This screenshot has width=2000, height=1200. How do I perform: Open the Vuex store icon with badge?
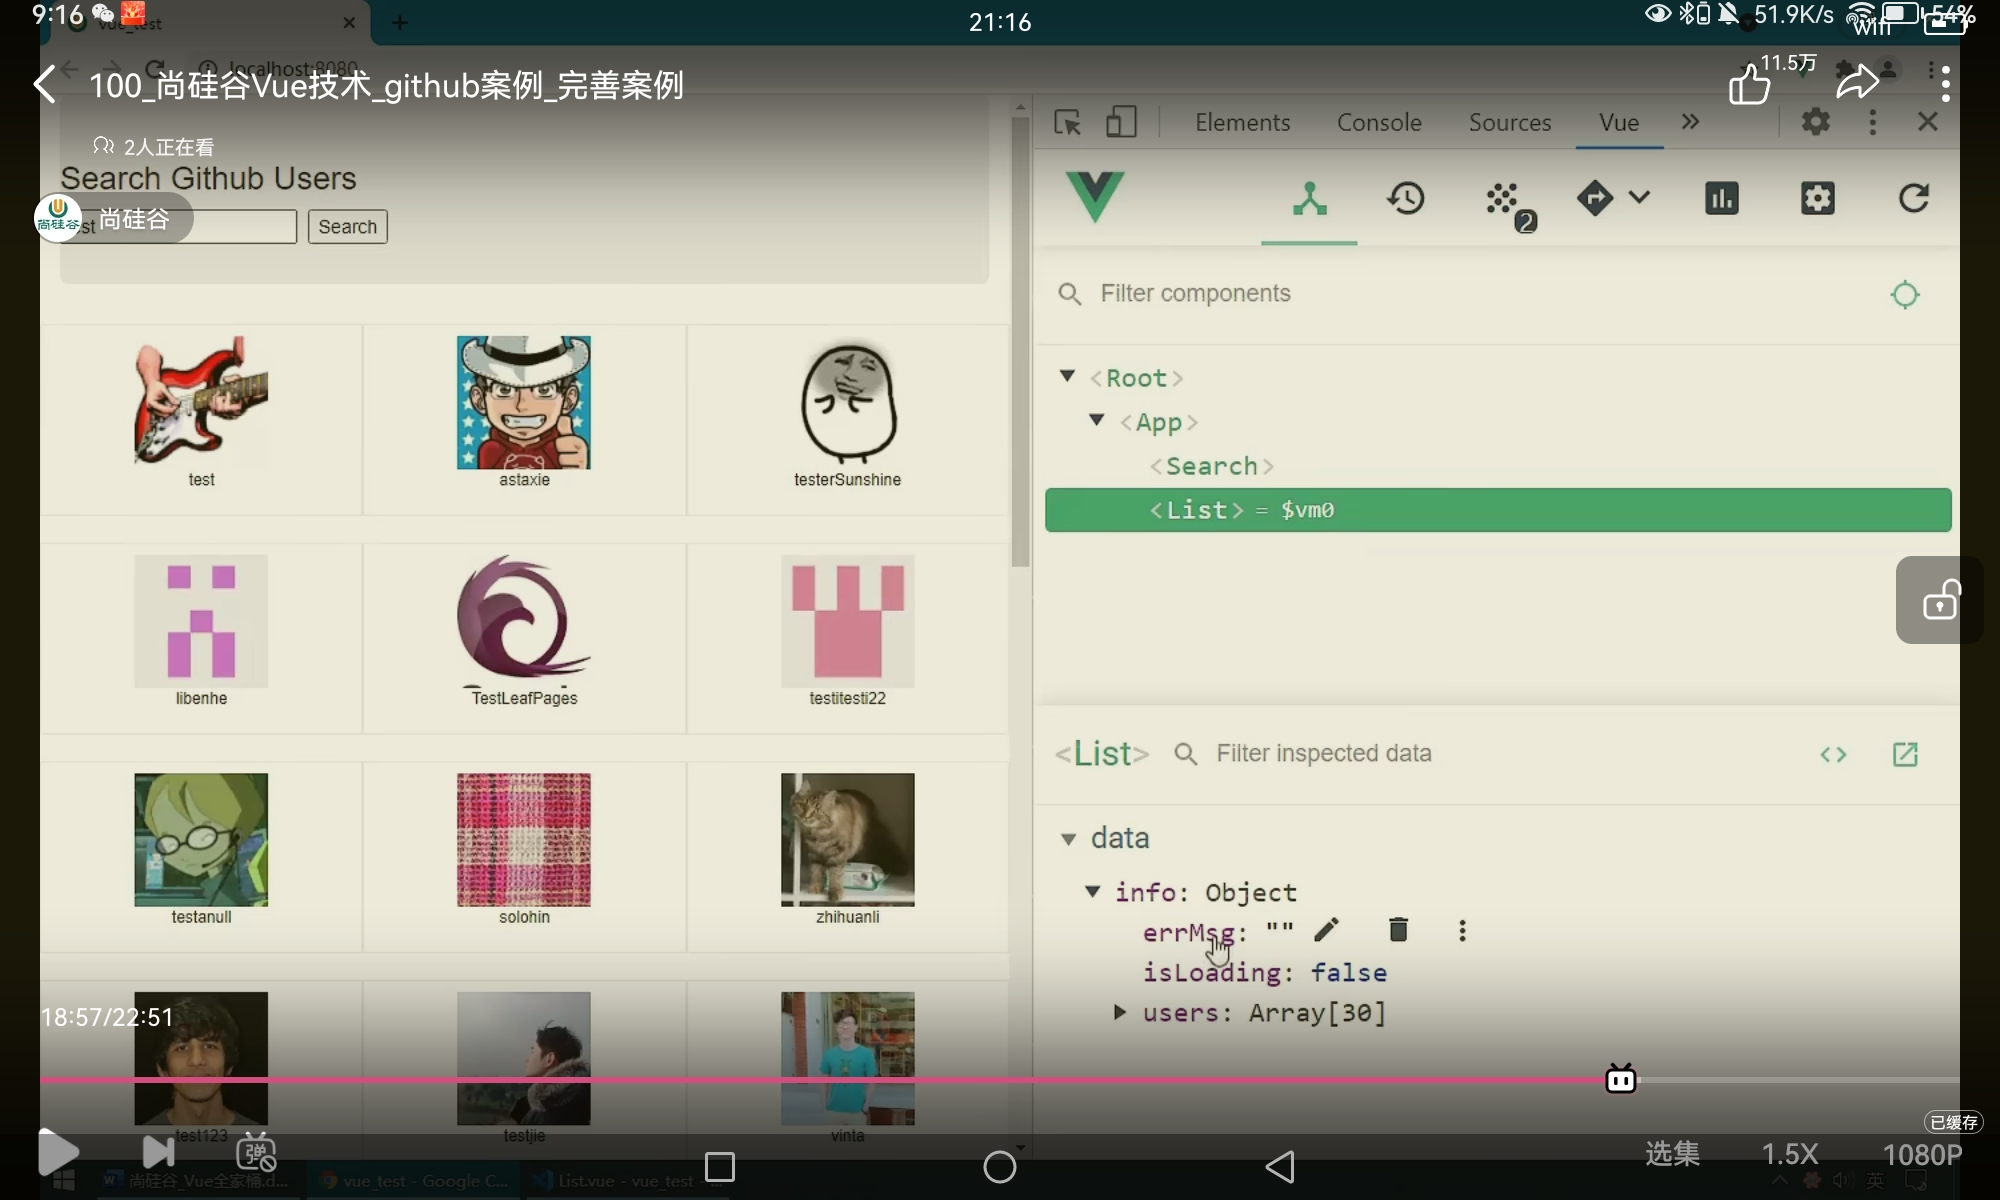(1503, 200)
